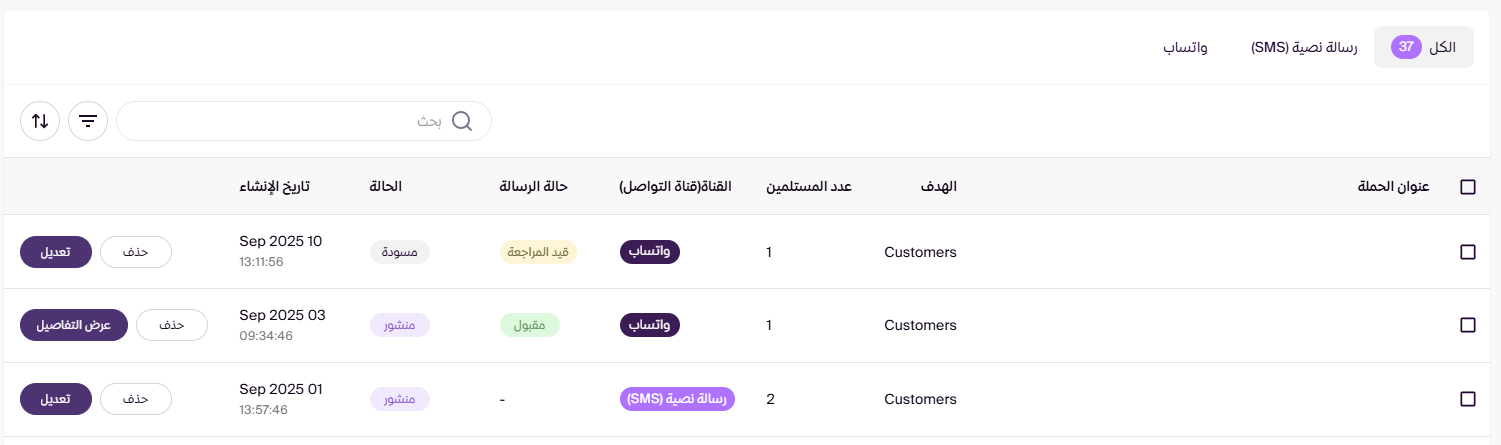Select the Sep 03 campaign row checkbox

(x=1468, y=325)
